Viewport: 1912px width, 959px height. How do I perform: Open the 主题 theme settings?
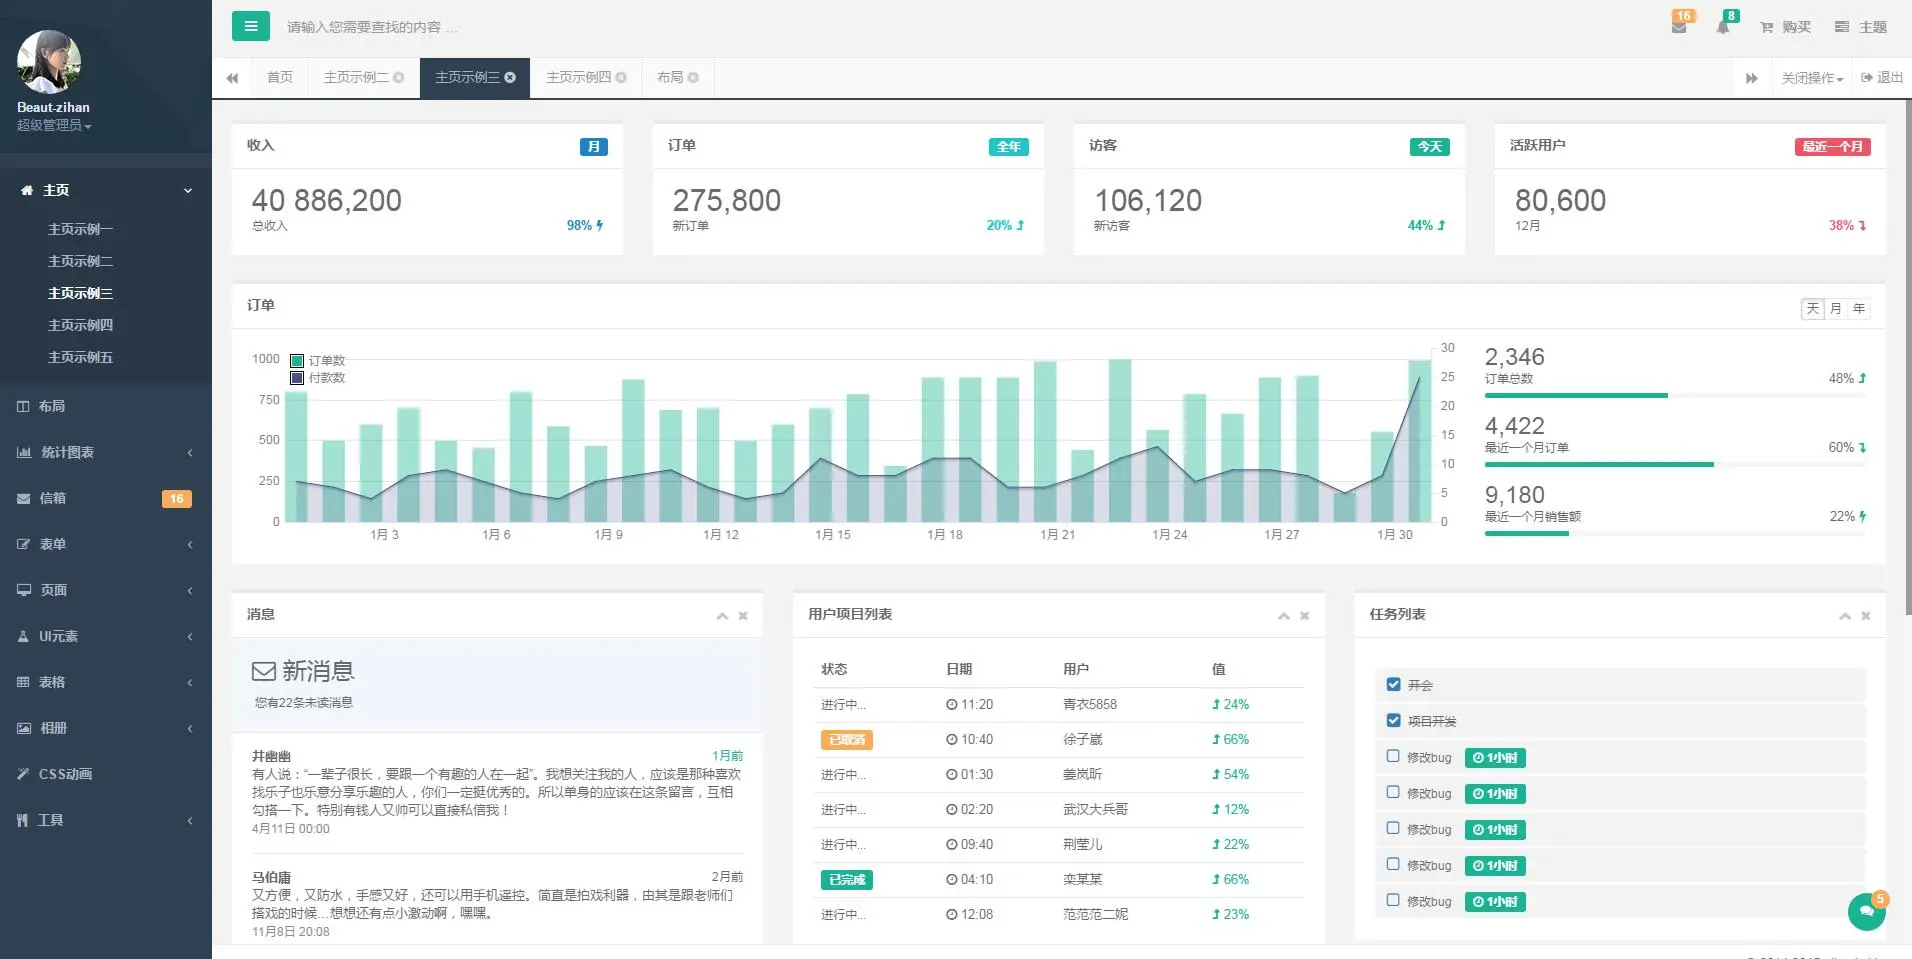1861,27
